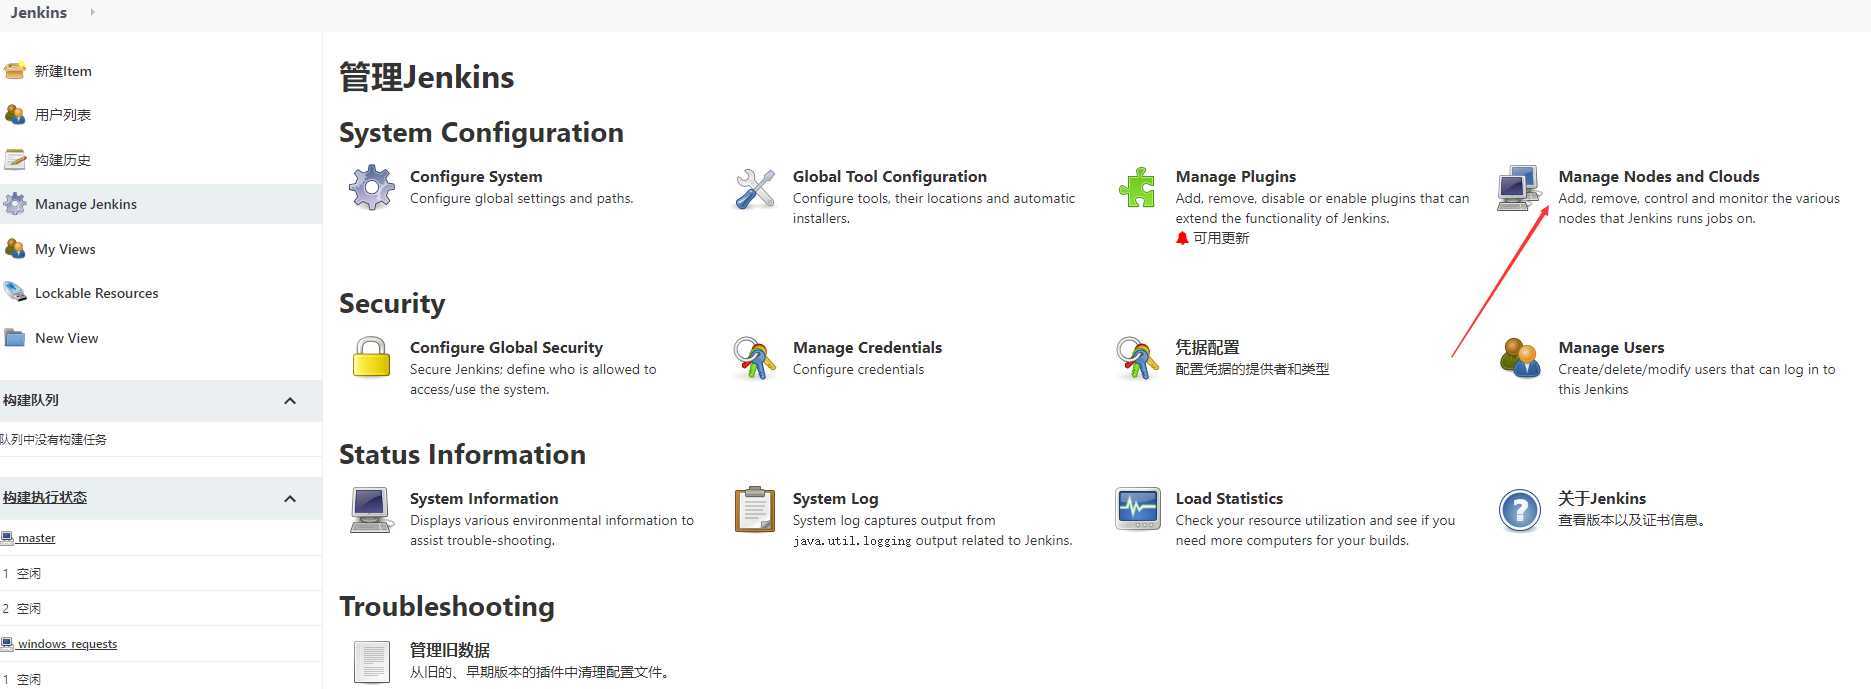Collapse the 构建执行状态 panel

pyautogui.click(x=290, y=499)
